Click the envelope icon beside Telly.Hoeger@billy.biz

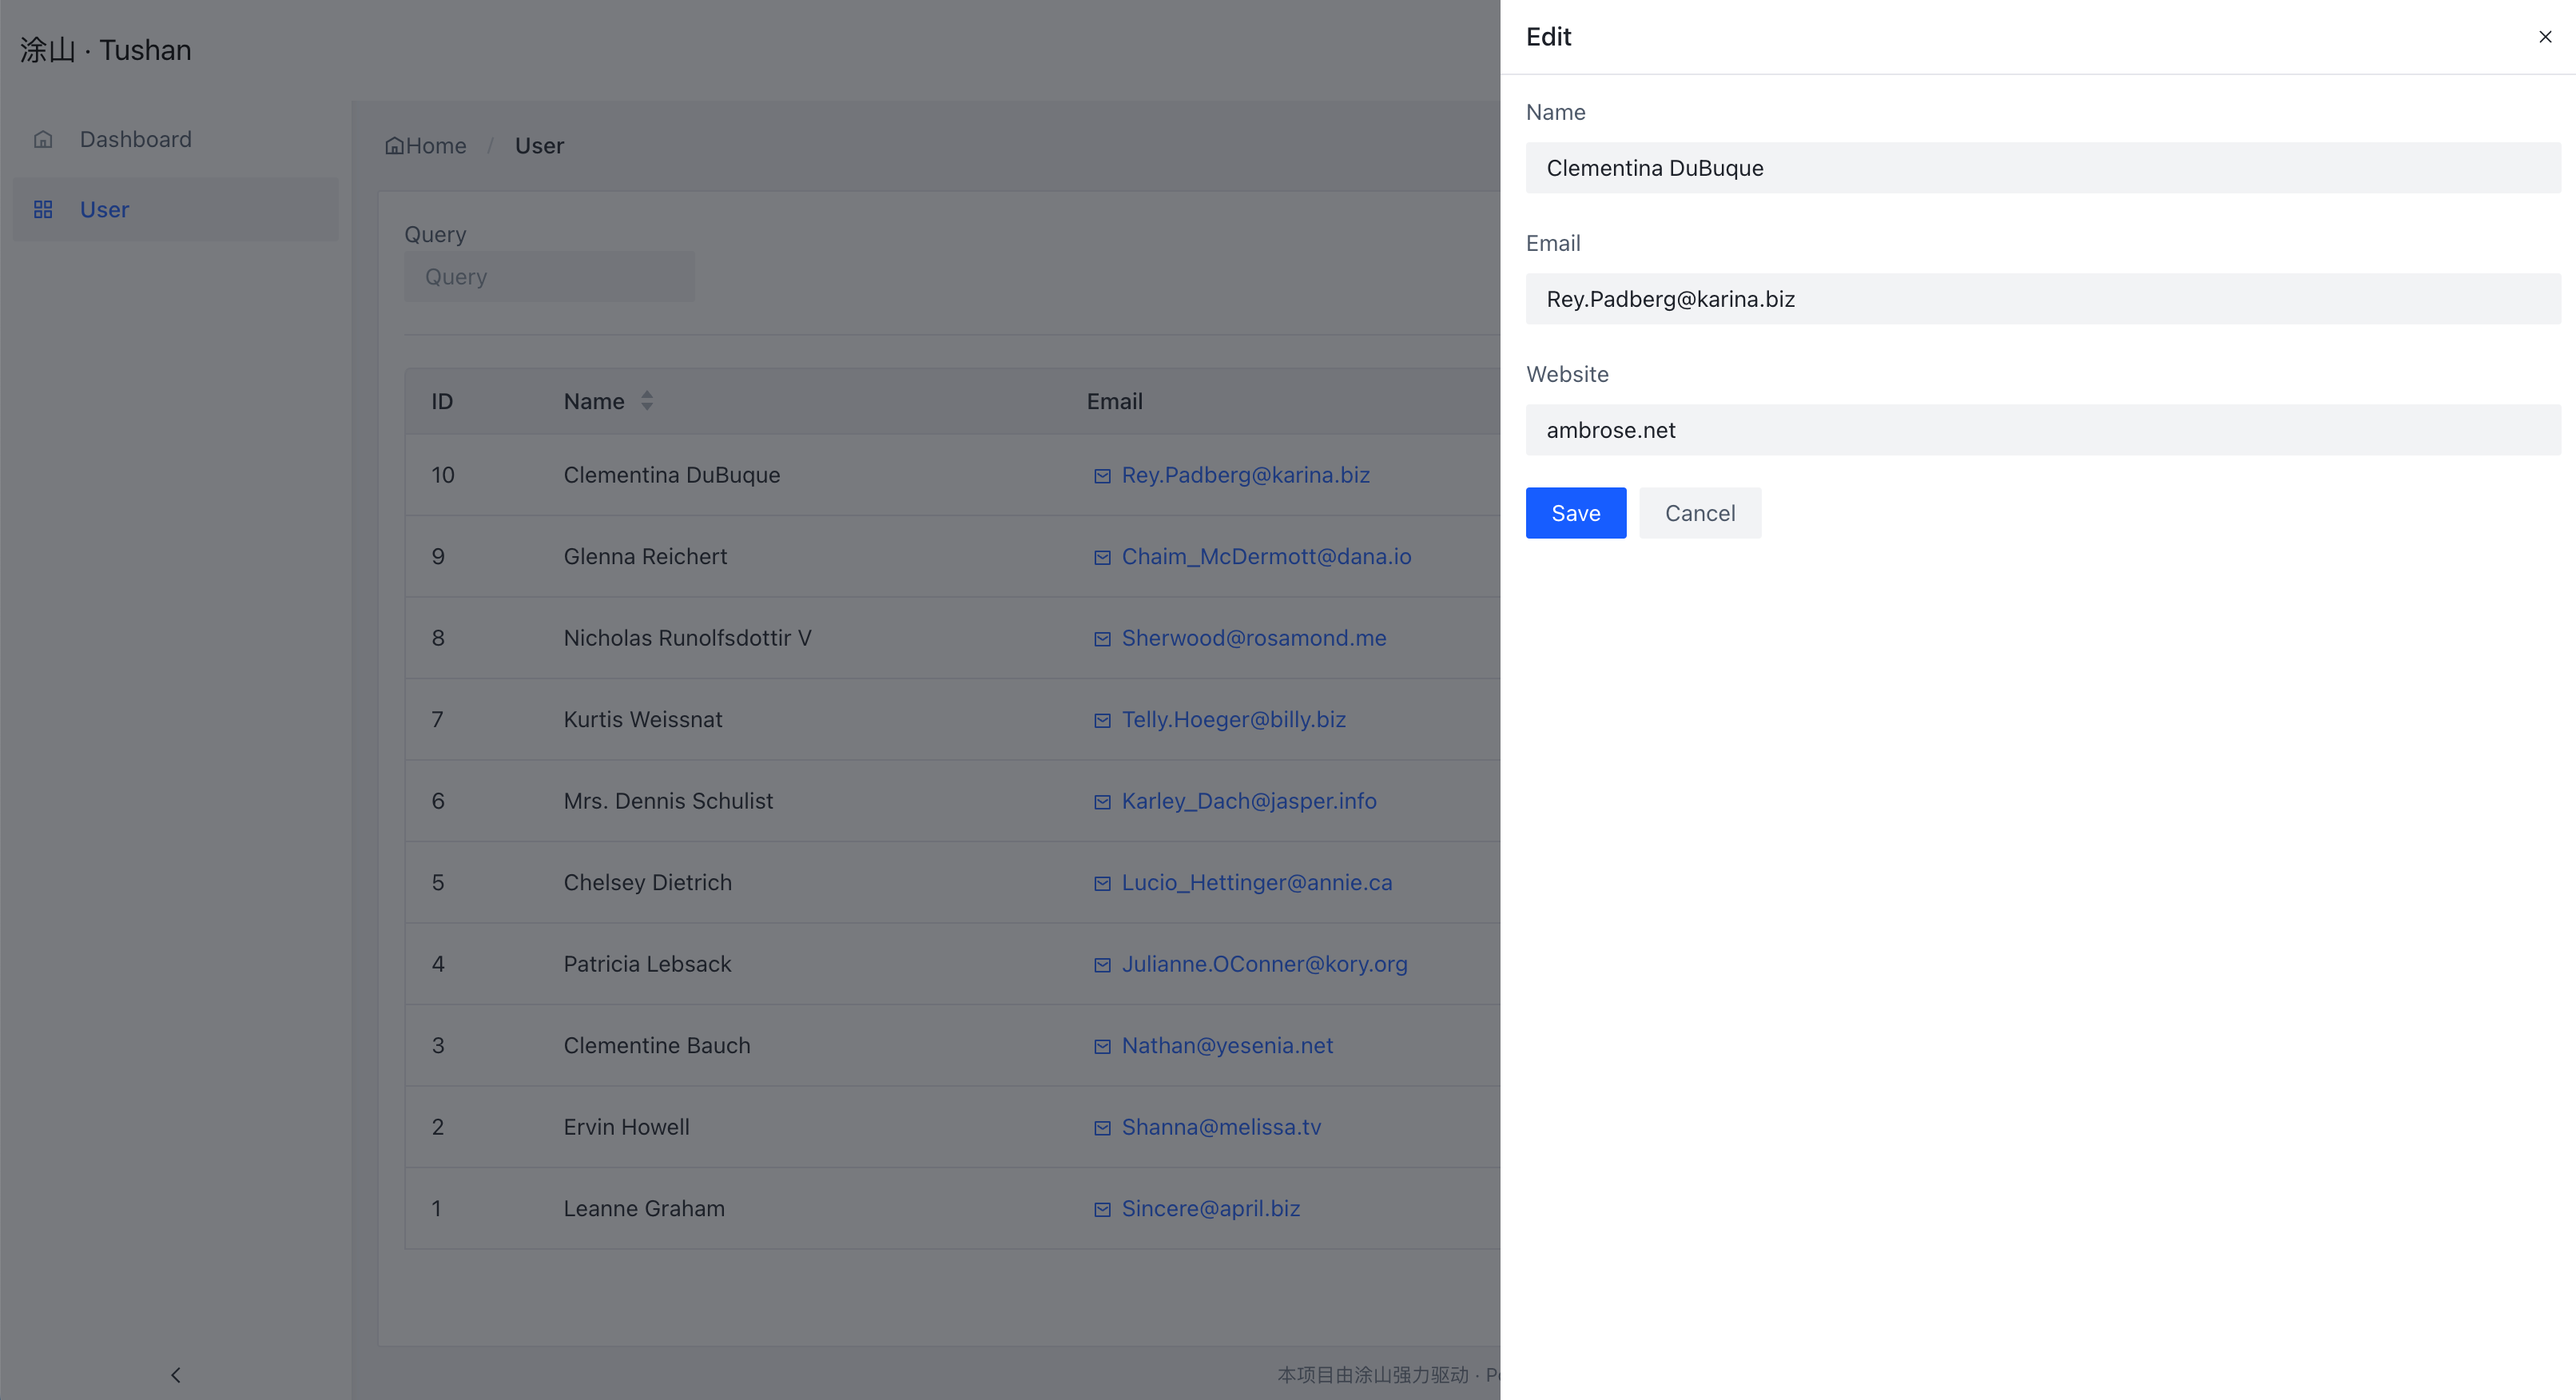(1102, 720)
